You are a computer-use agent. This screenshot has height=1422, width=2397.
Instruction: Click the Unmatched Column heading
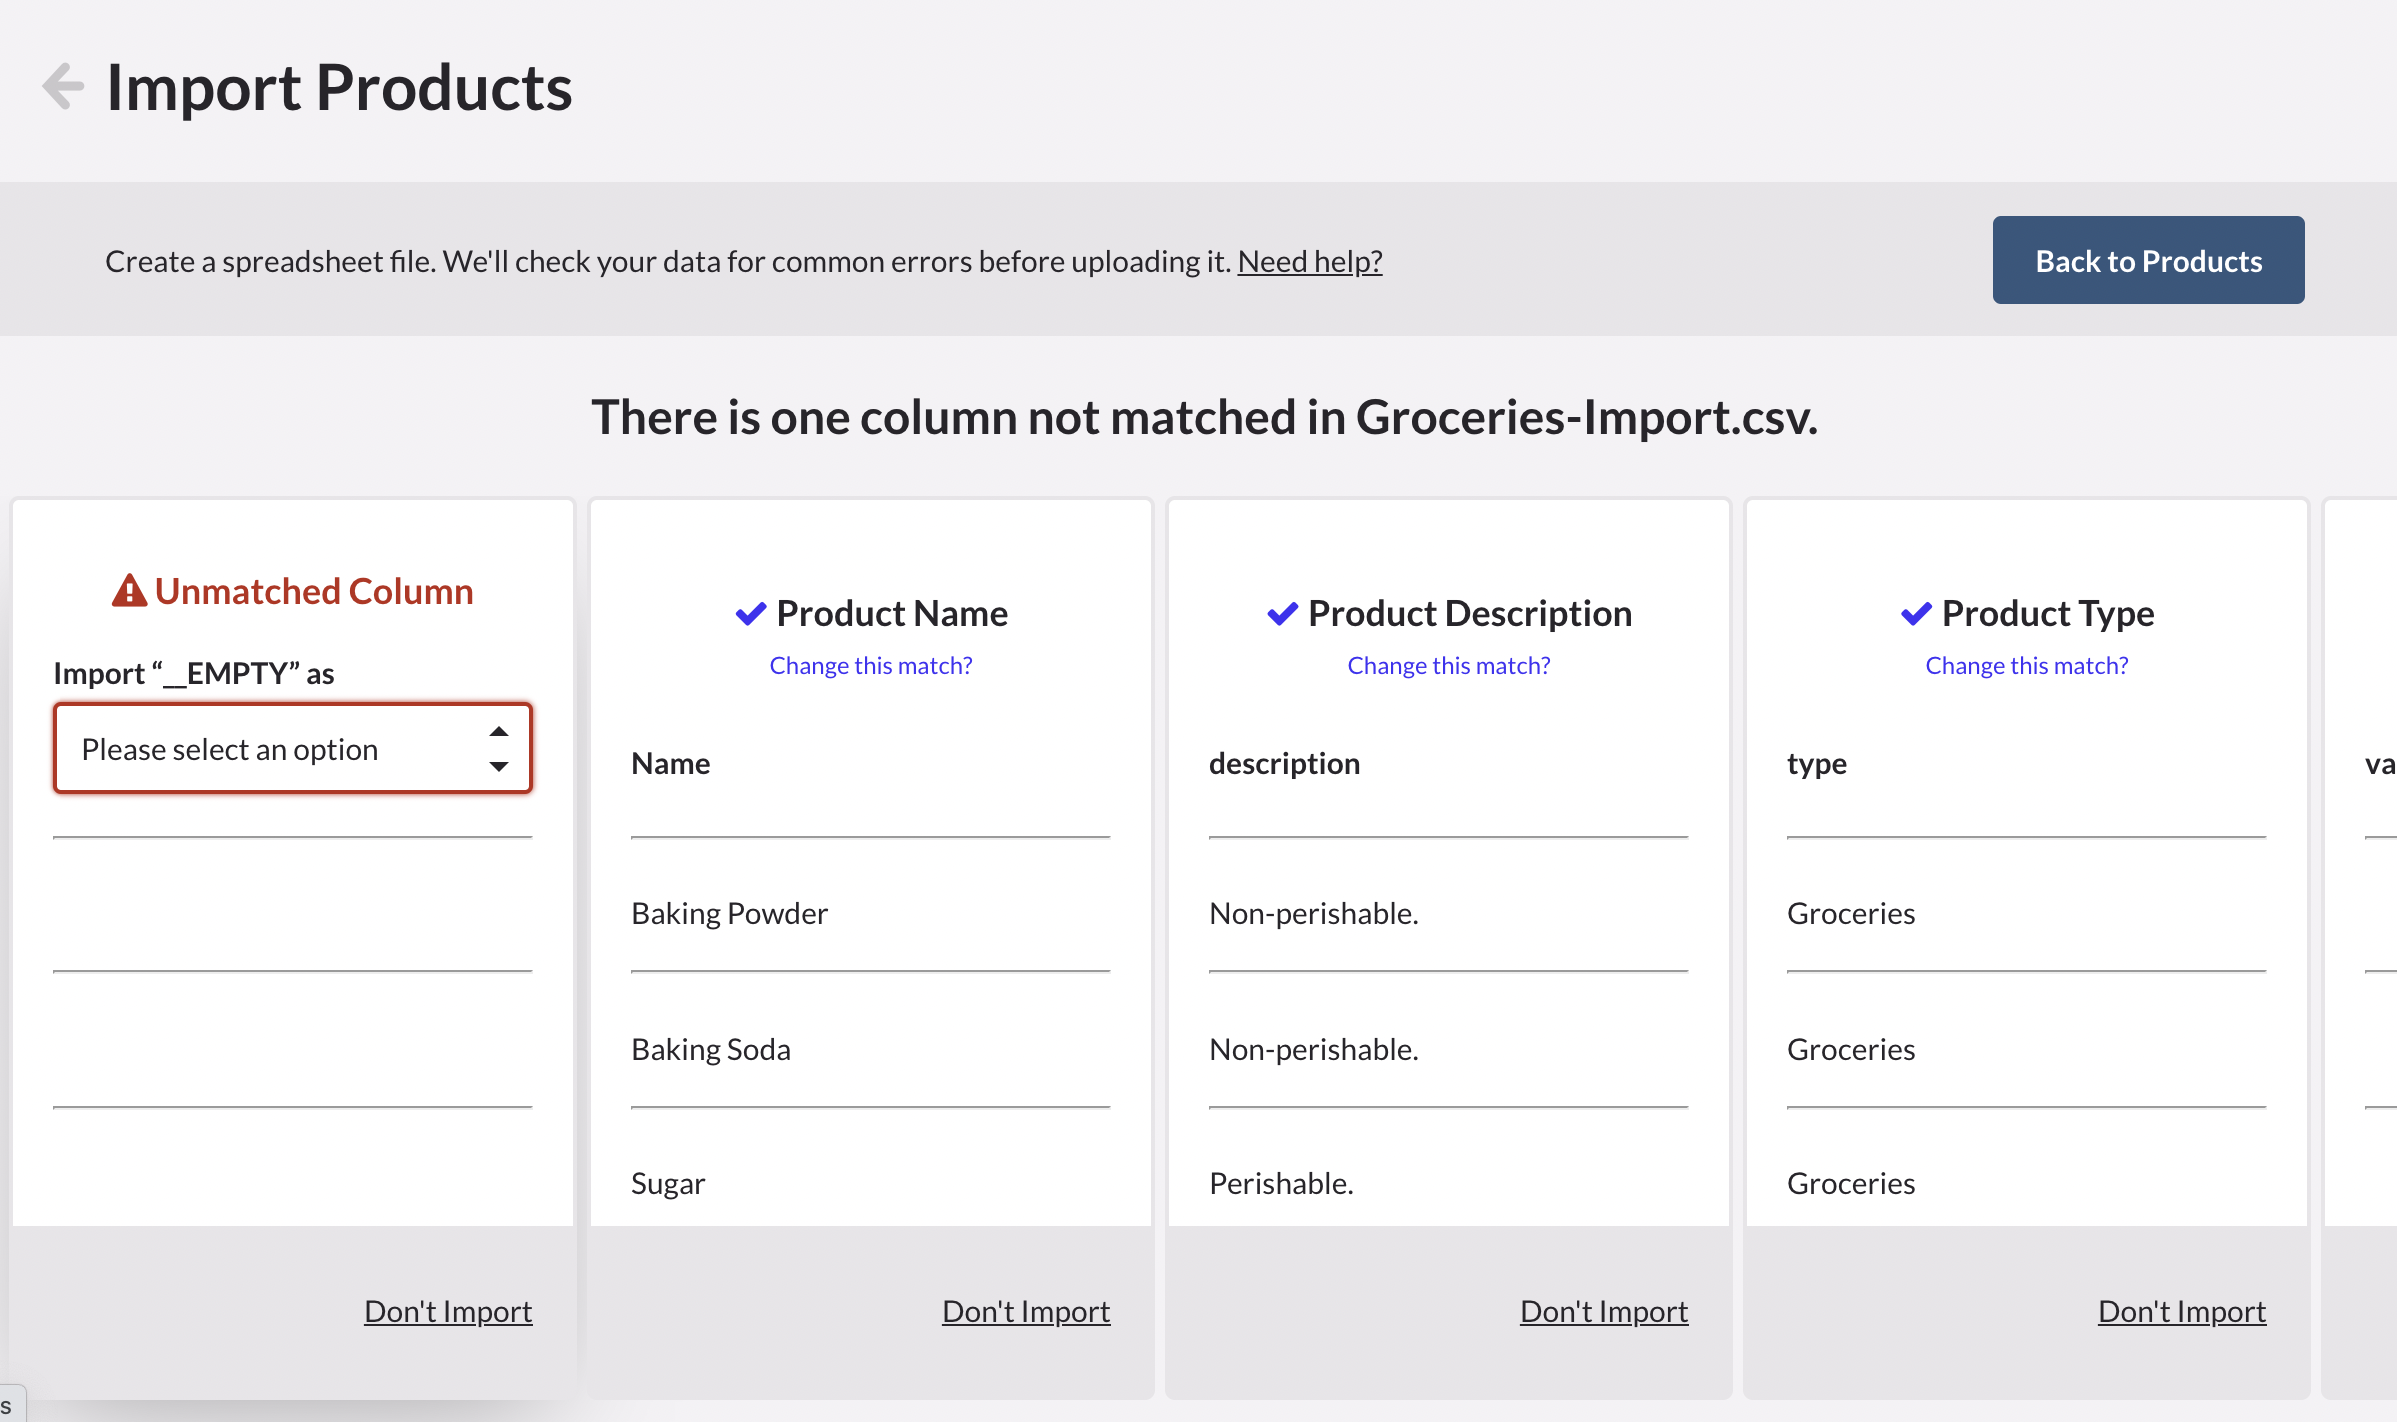pos(313,591)
